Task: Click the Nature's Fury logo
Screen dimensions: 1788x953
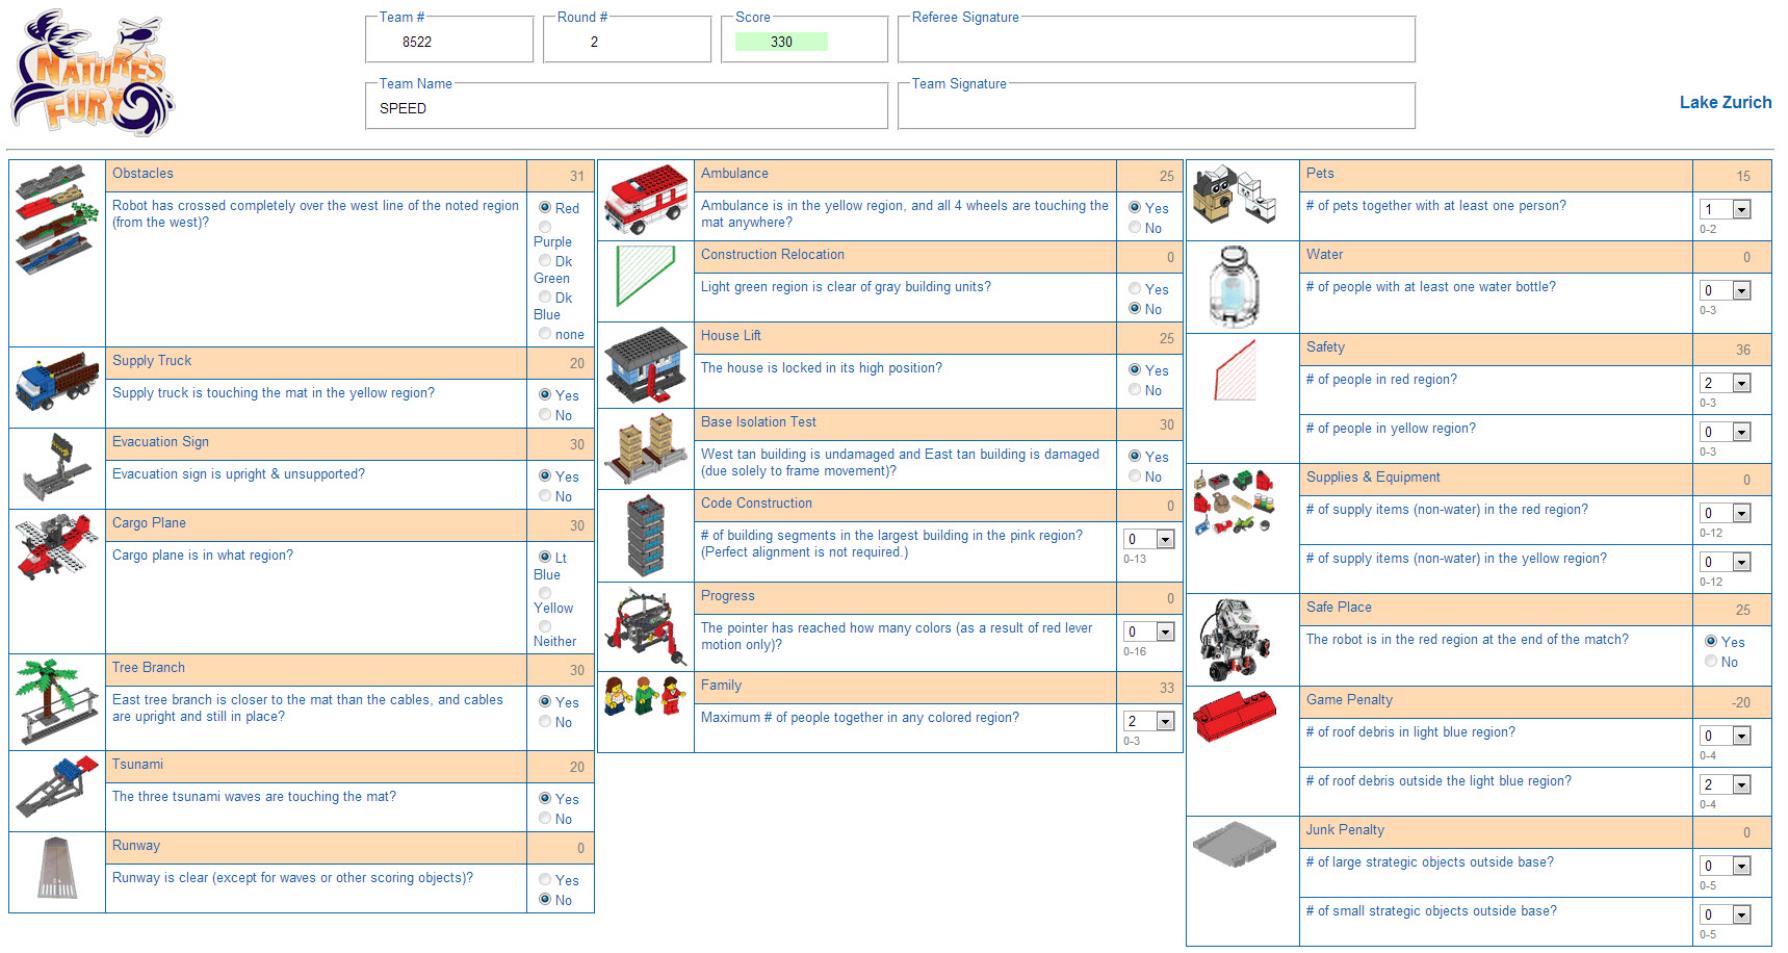Action: point(92,73)
